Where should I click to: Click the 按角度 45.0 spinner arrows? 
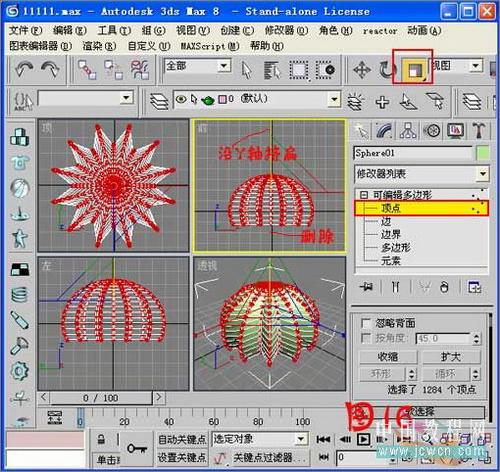click(x=476, y=339)
